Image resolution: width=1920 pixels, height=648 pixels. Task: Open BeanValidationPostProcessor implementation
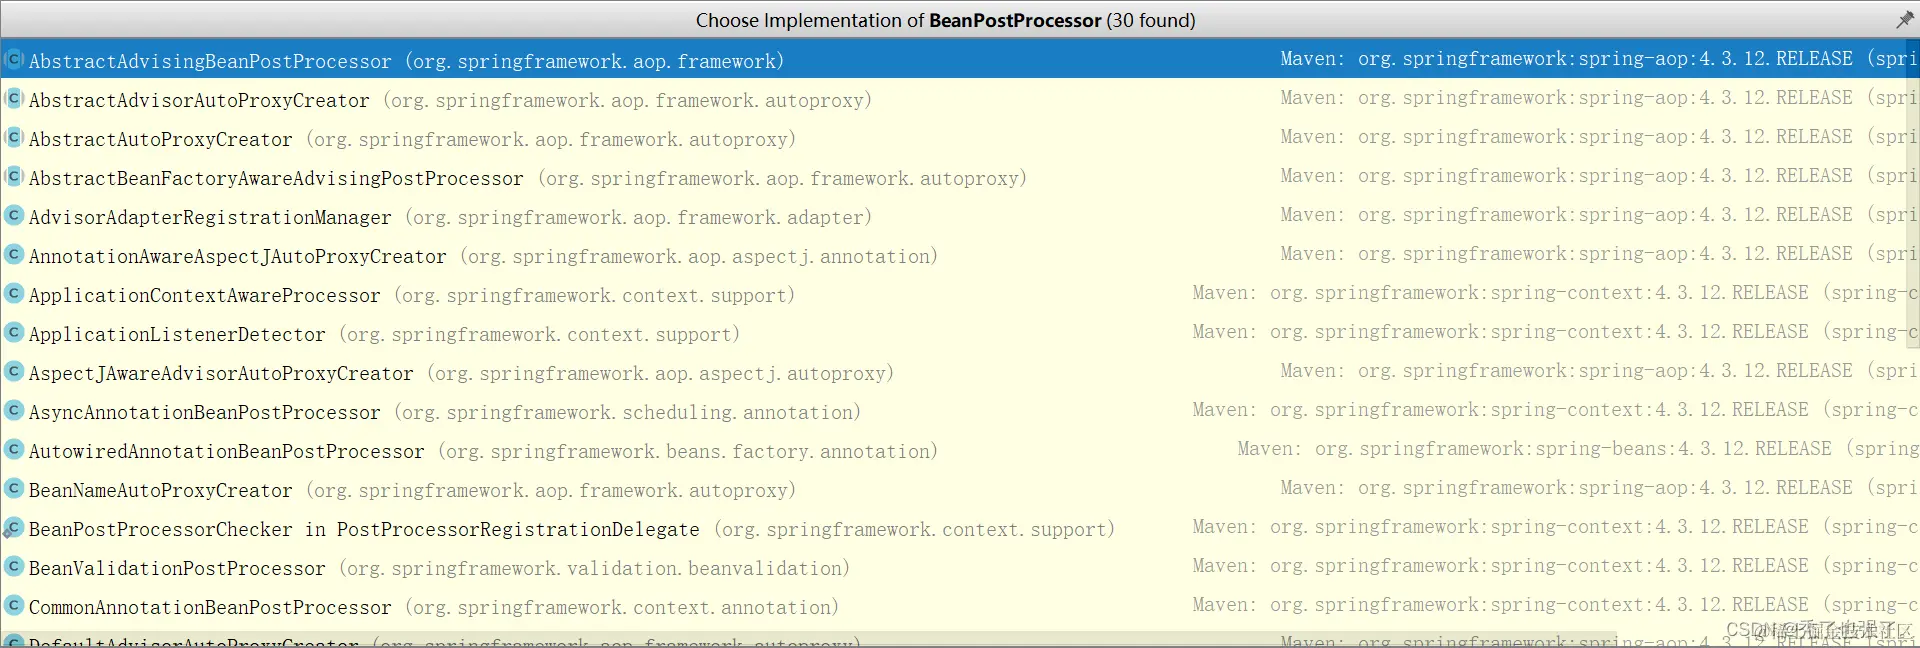coord(177,568)
